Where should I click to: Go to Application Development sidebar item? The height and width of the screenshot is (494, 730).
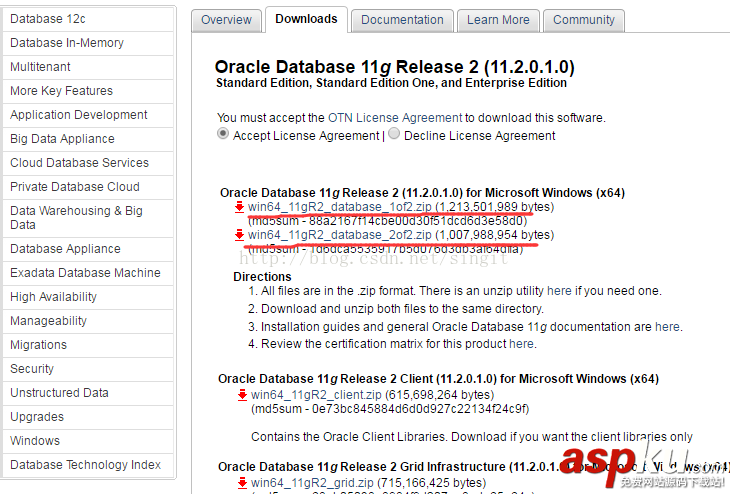(x=88, y=115)
